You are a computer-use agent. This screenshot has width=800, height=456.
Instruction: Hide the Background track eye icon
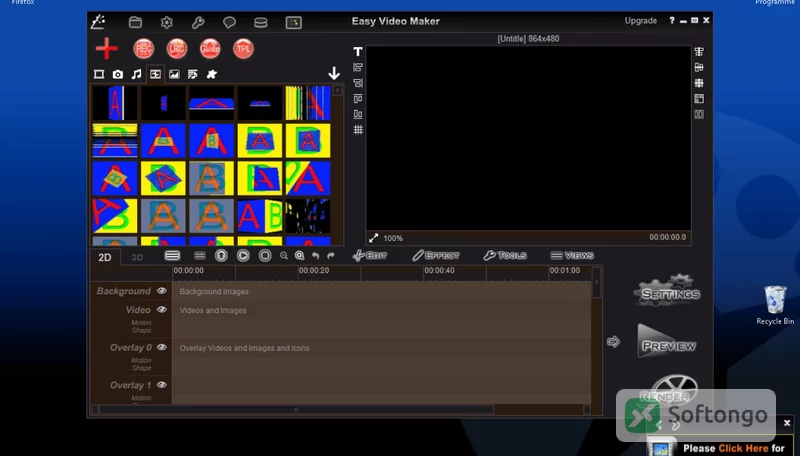pos(162,291)
